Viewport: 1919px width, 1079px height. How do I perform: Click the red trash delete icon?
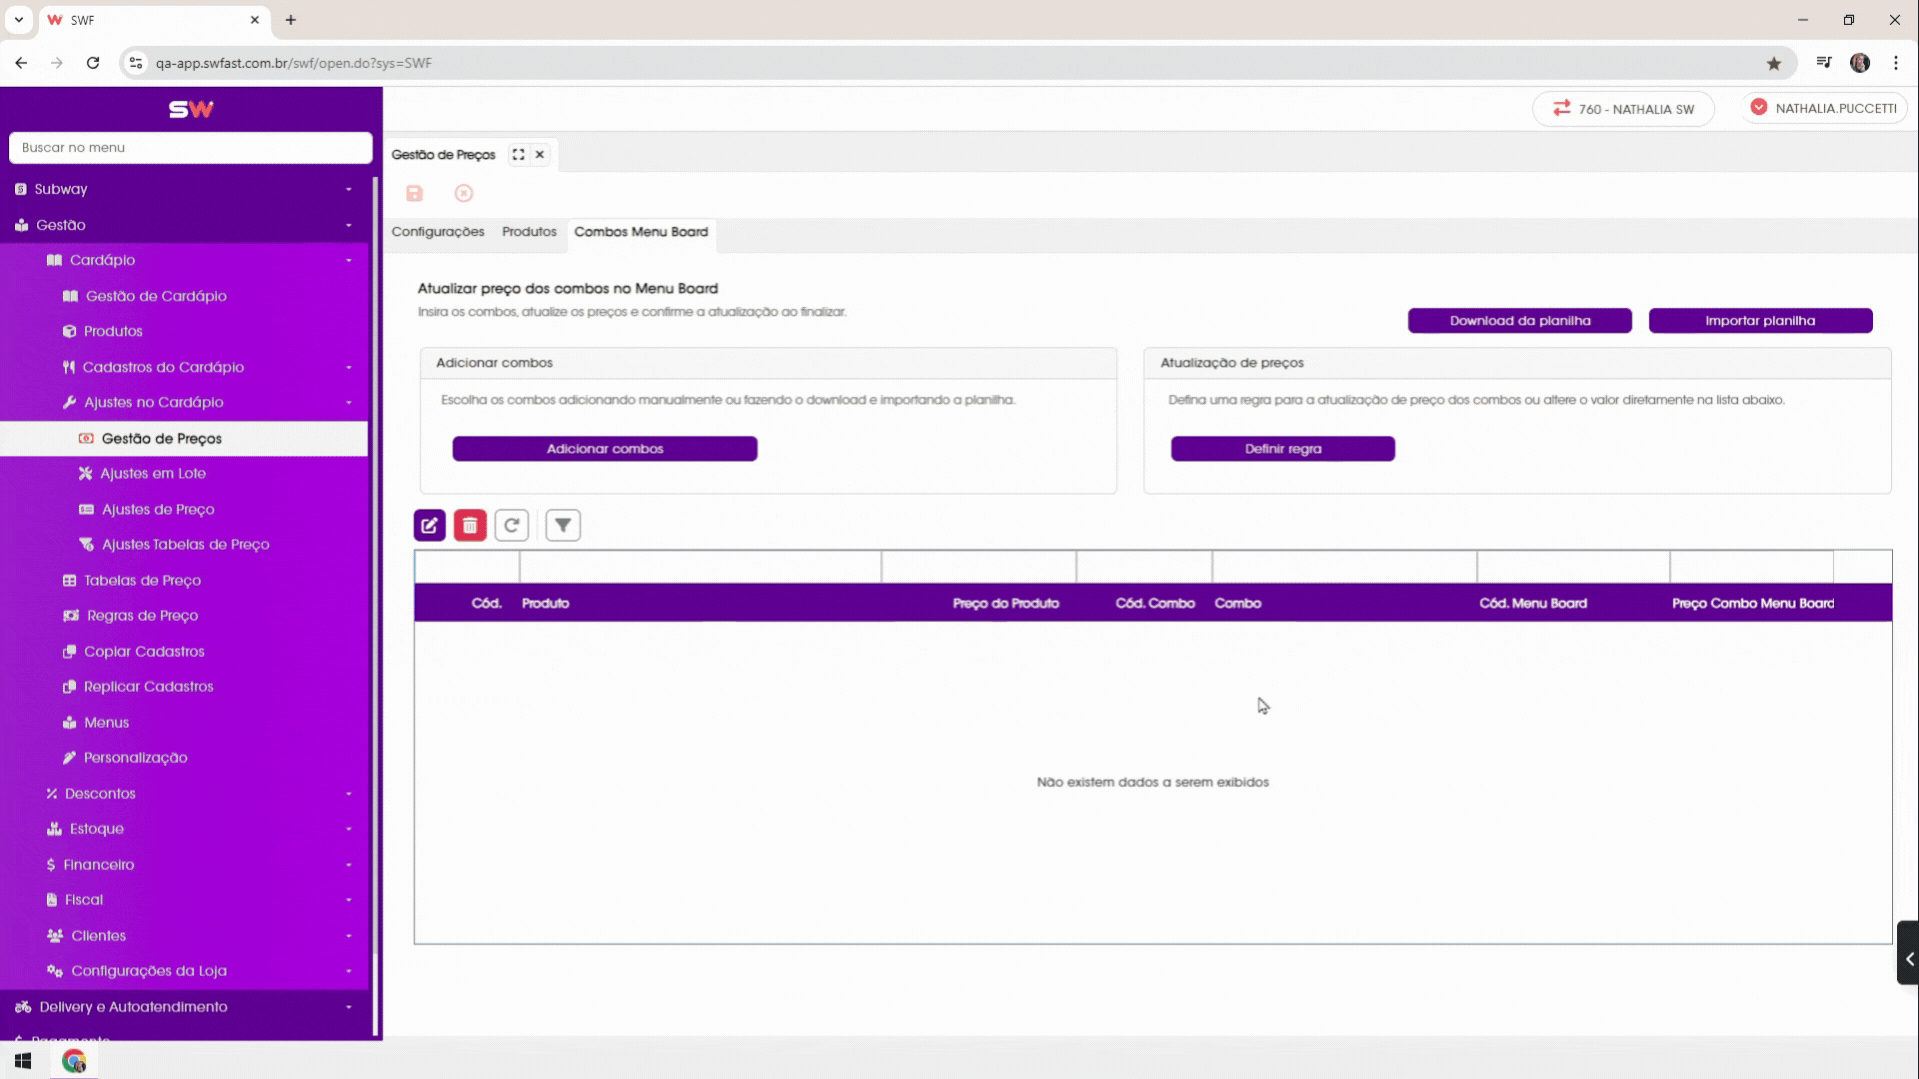tap(470, 525)
